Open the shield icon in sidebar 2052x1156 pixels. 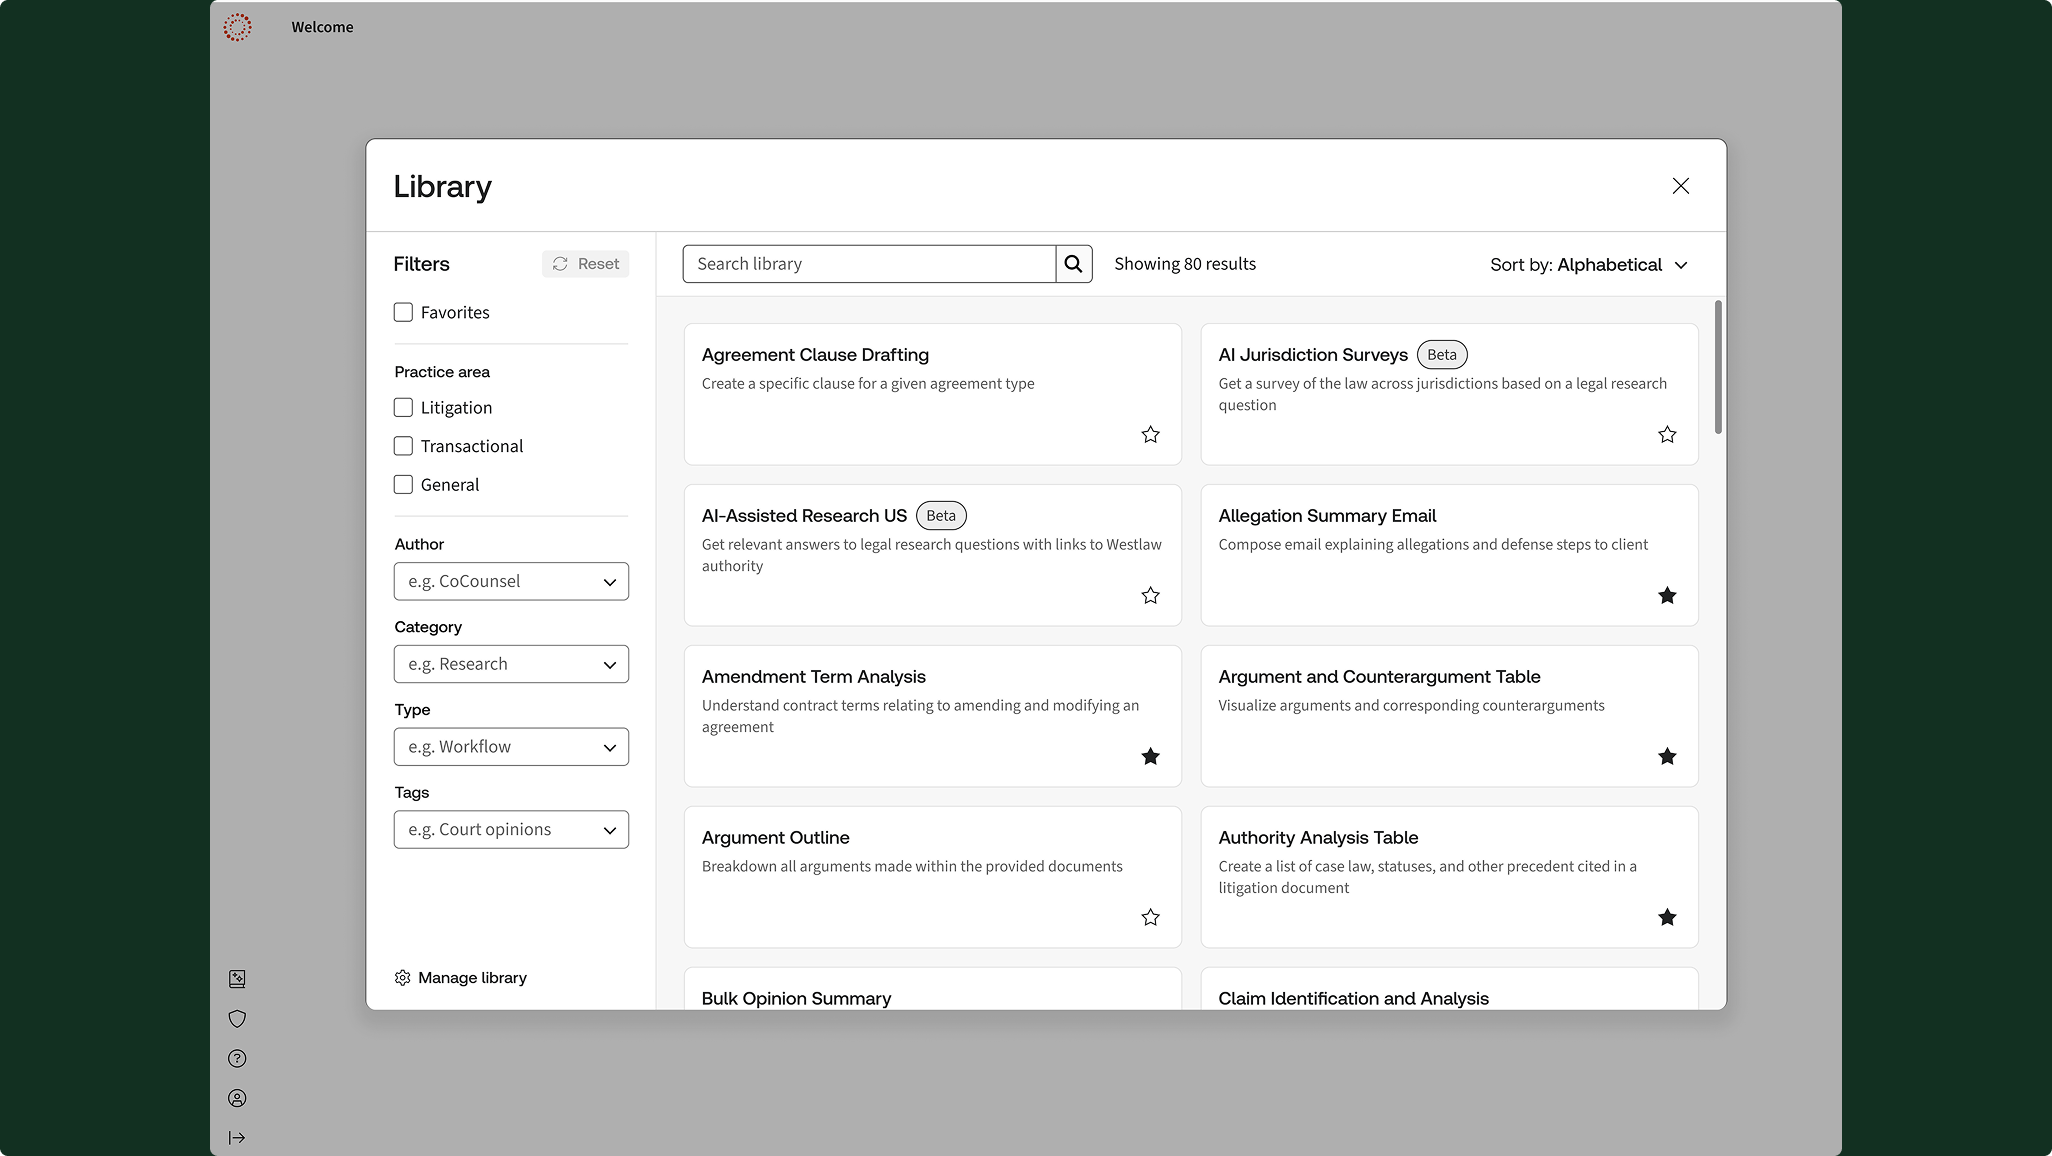(237, 1019)
